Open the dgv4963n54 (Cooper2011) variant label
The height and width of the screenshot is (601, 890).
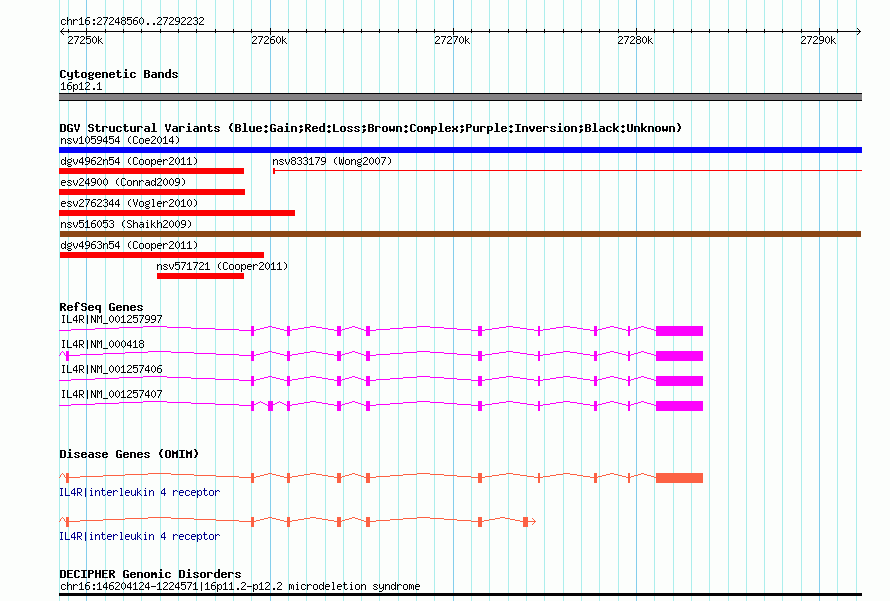point(129,245)
